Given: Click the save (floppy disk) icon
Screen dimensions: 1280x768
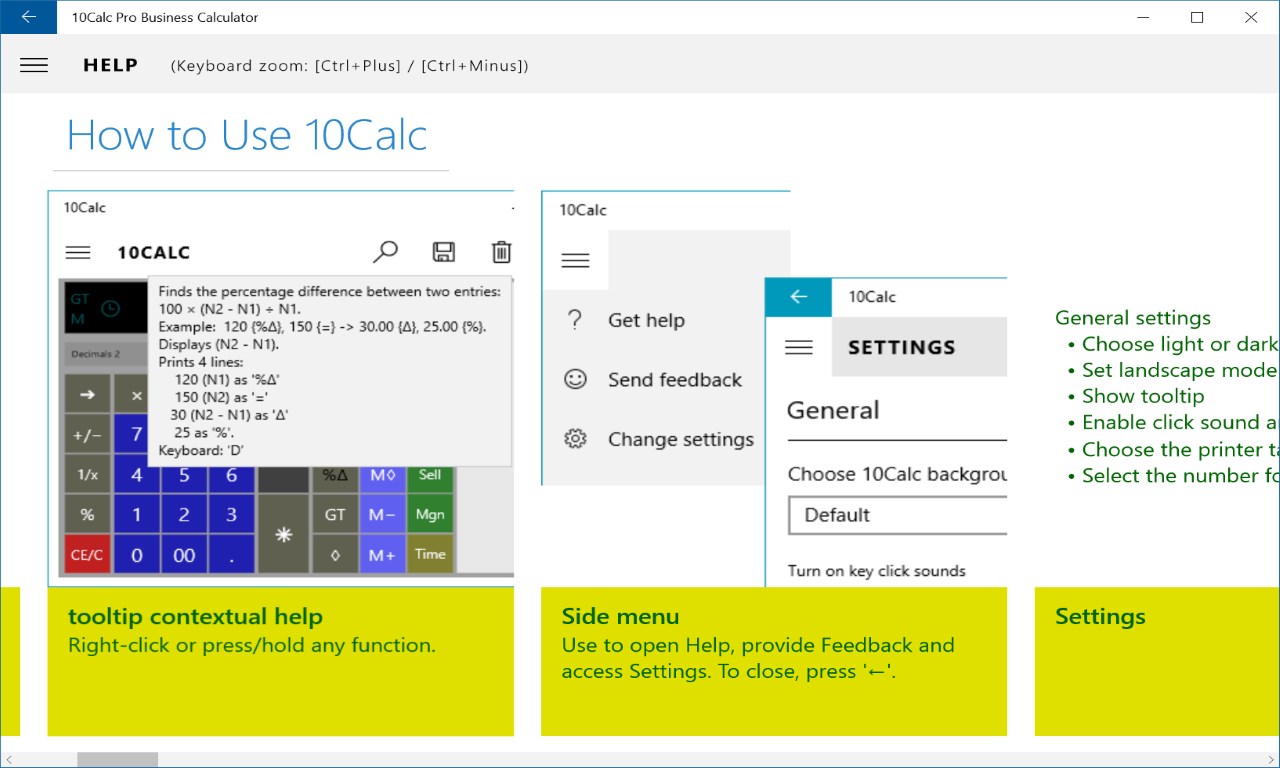Looking at the screenshot, I should [x=444, y=251].
